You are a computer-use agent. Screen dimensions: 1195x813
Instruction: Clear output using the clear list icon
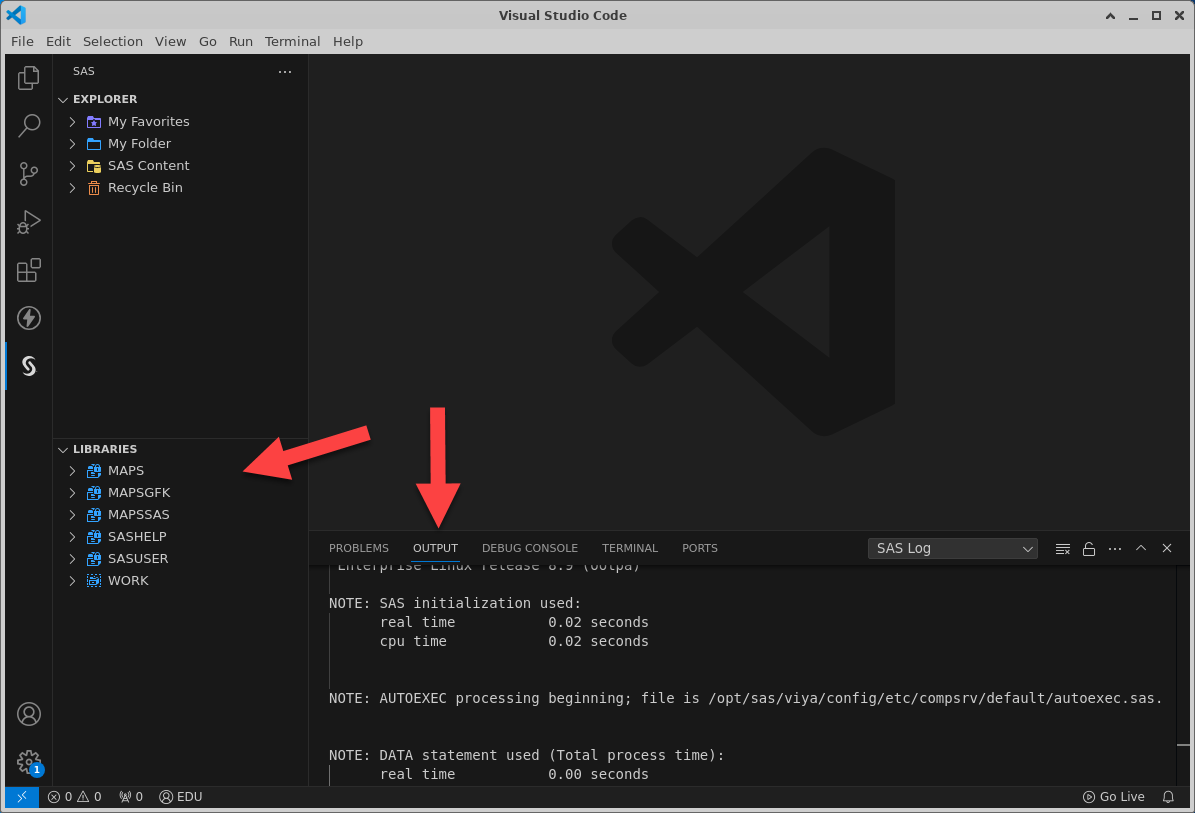(x=1063, y=549)
